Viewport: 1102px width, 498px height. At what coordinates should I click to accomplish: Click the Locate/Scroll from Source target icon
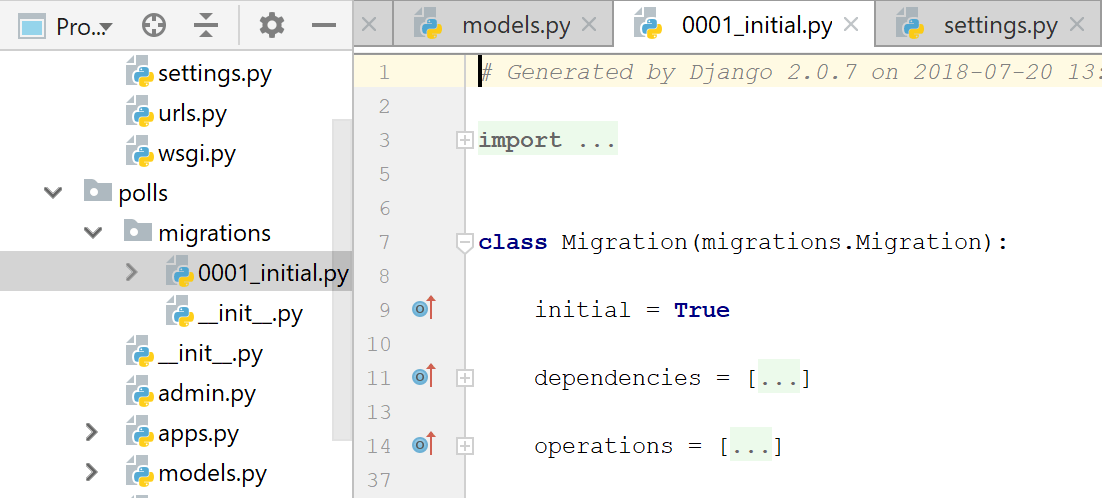(153, 26)
